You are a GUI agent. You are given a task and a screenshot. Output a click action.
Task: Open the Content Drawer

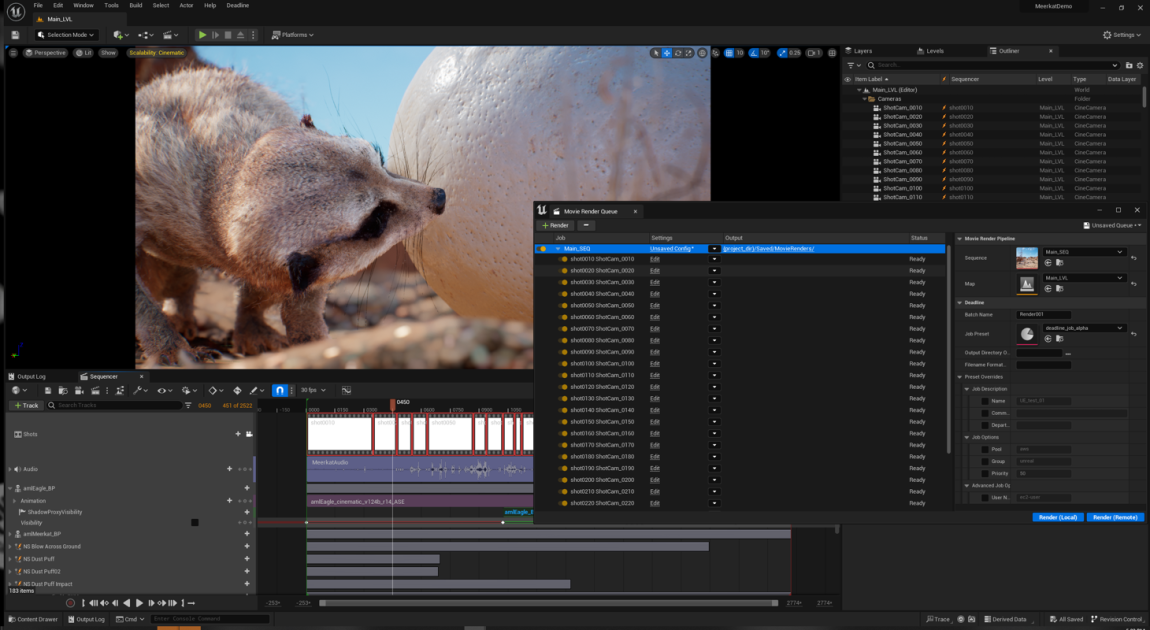(x=33, y=619)
